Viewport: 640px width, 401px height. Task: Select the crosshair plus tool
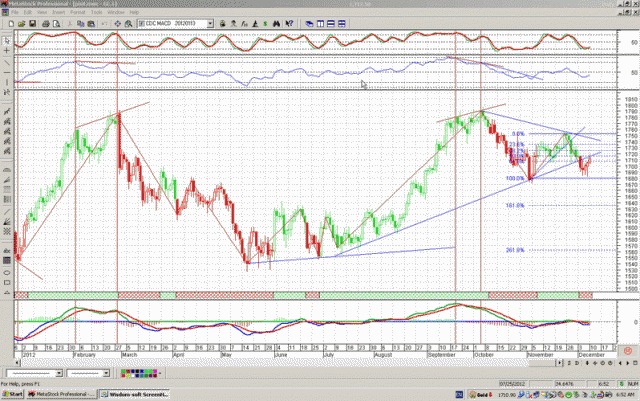pos(7,51)
